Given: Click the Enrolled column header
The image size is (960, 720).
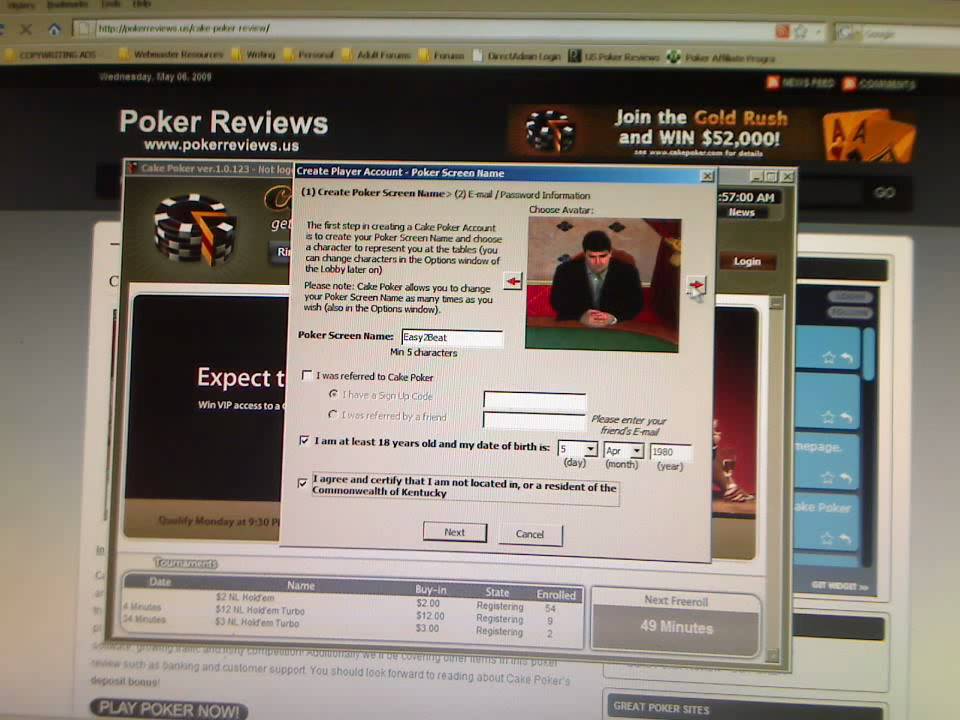Looking at the screenshot, I should point(556,594).
